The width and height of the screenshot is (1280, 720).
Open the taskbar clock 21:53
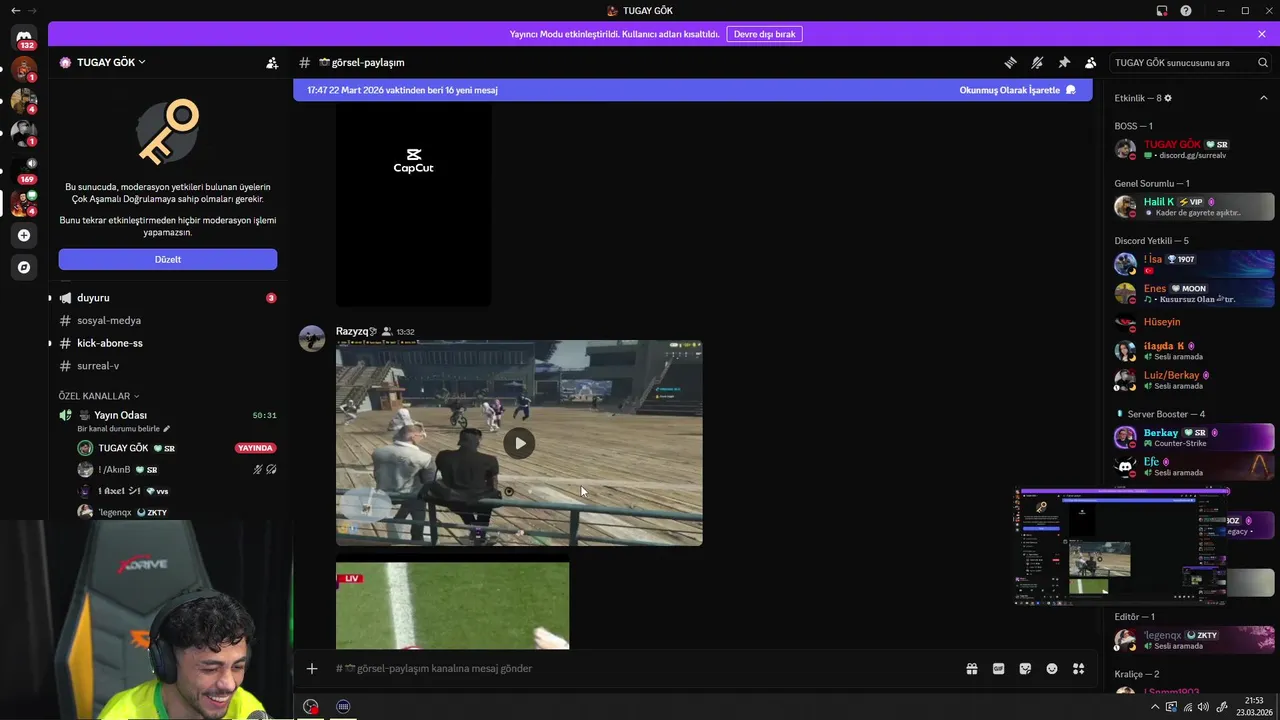tap(1253, 706)
